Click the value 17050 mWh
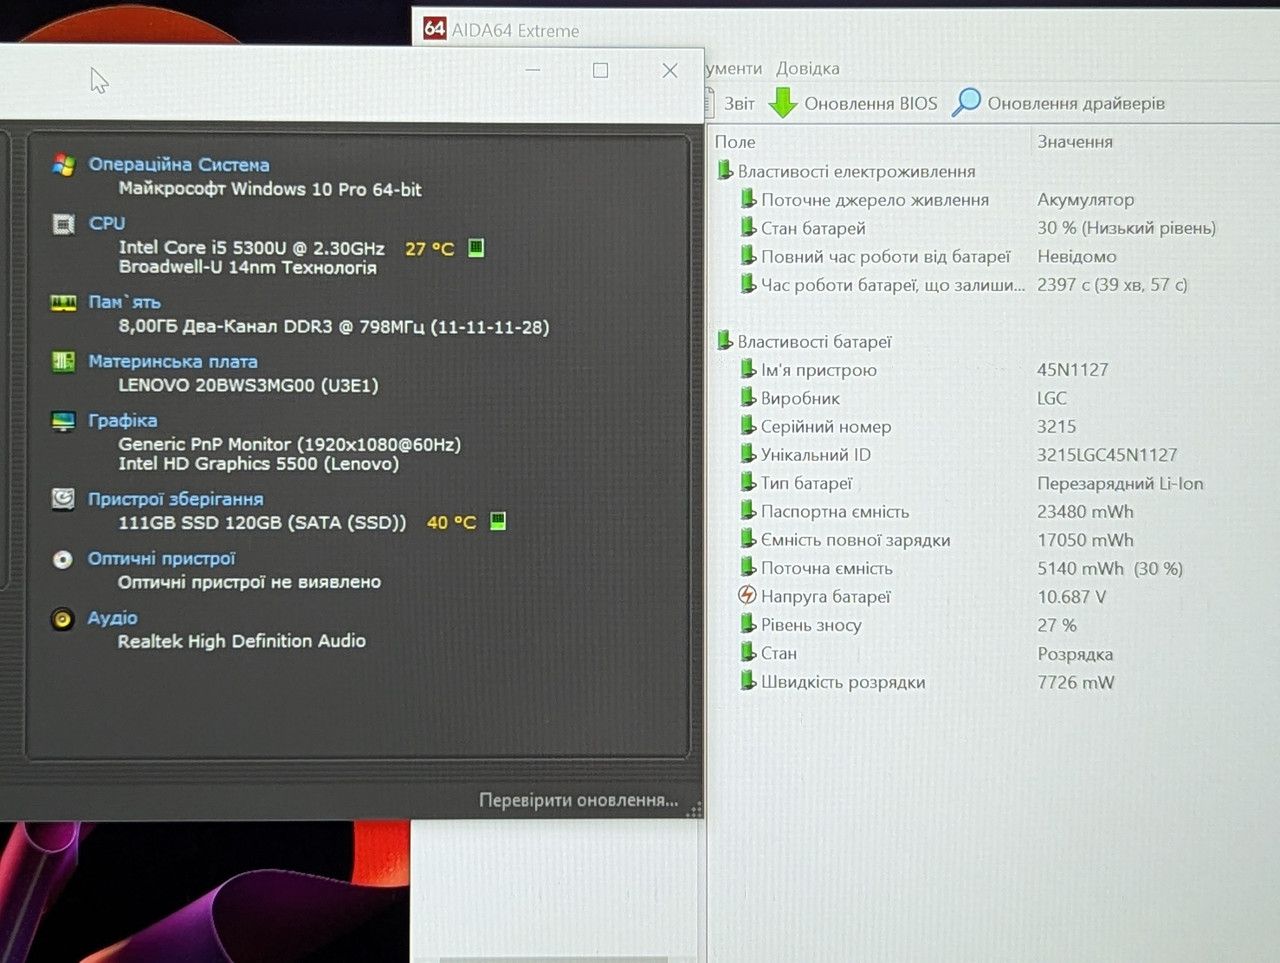 1085,540
